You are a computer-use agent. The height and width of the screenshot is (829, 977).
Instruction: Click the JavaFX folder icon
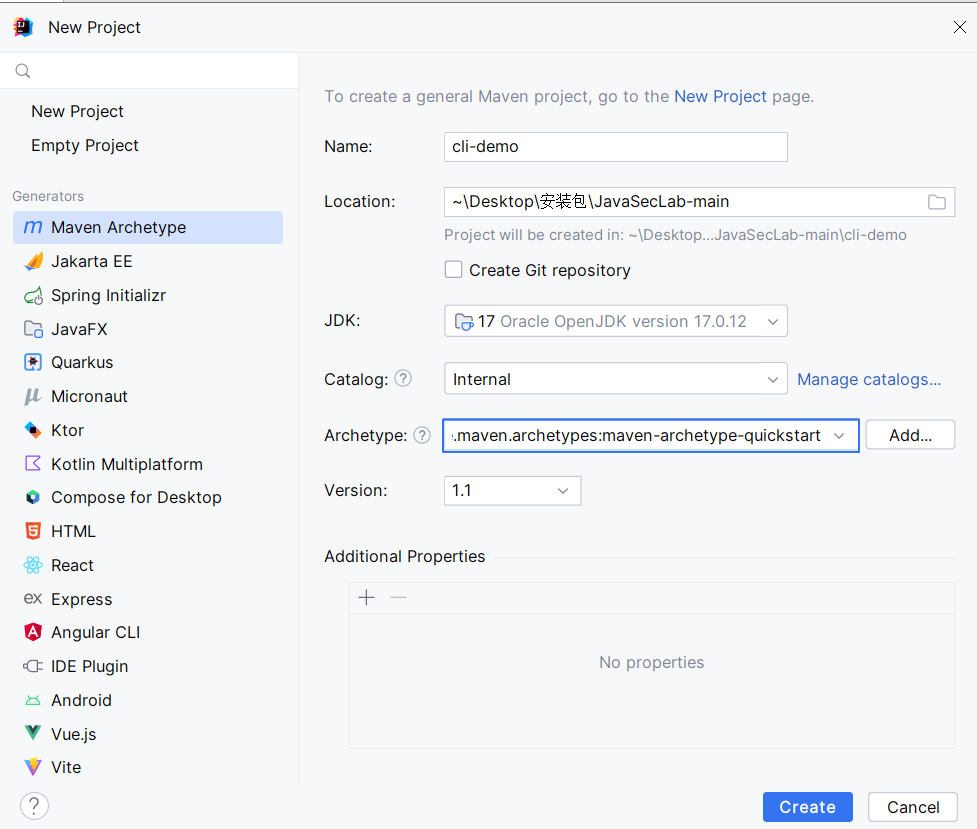point(33,329)
